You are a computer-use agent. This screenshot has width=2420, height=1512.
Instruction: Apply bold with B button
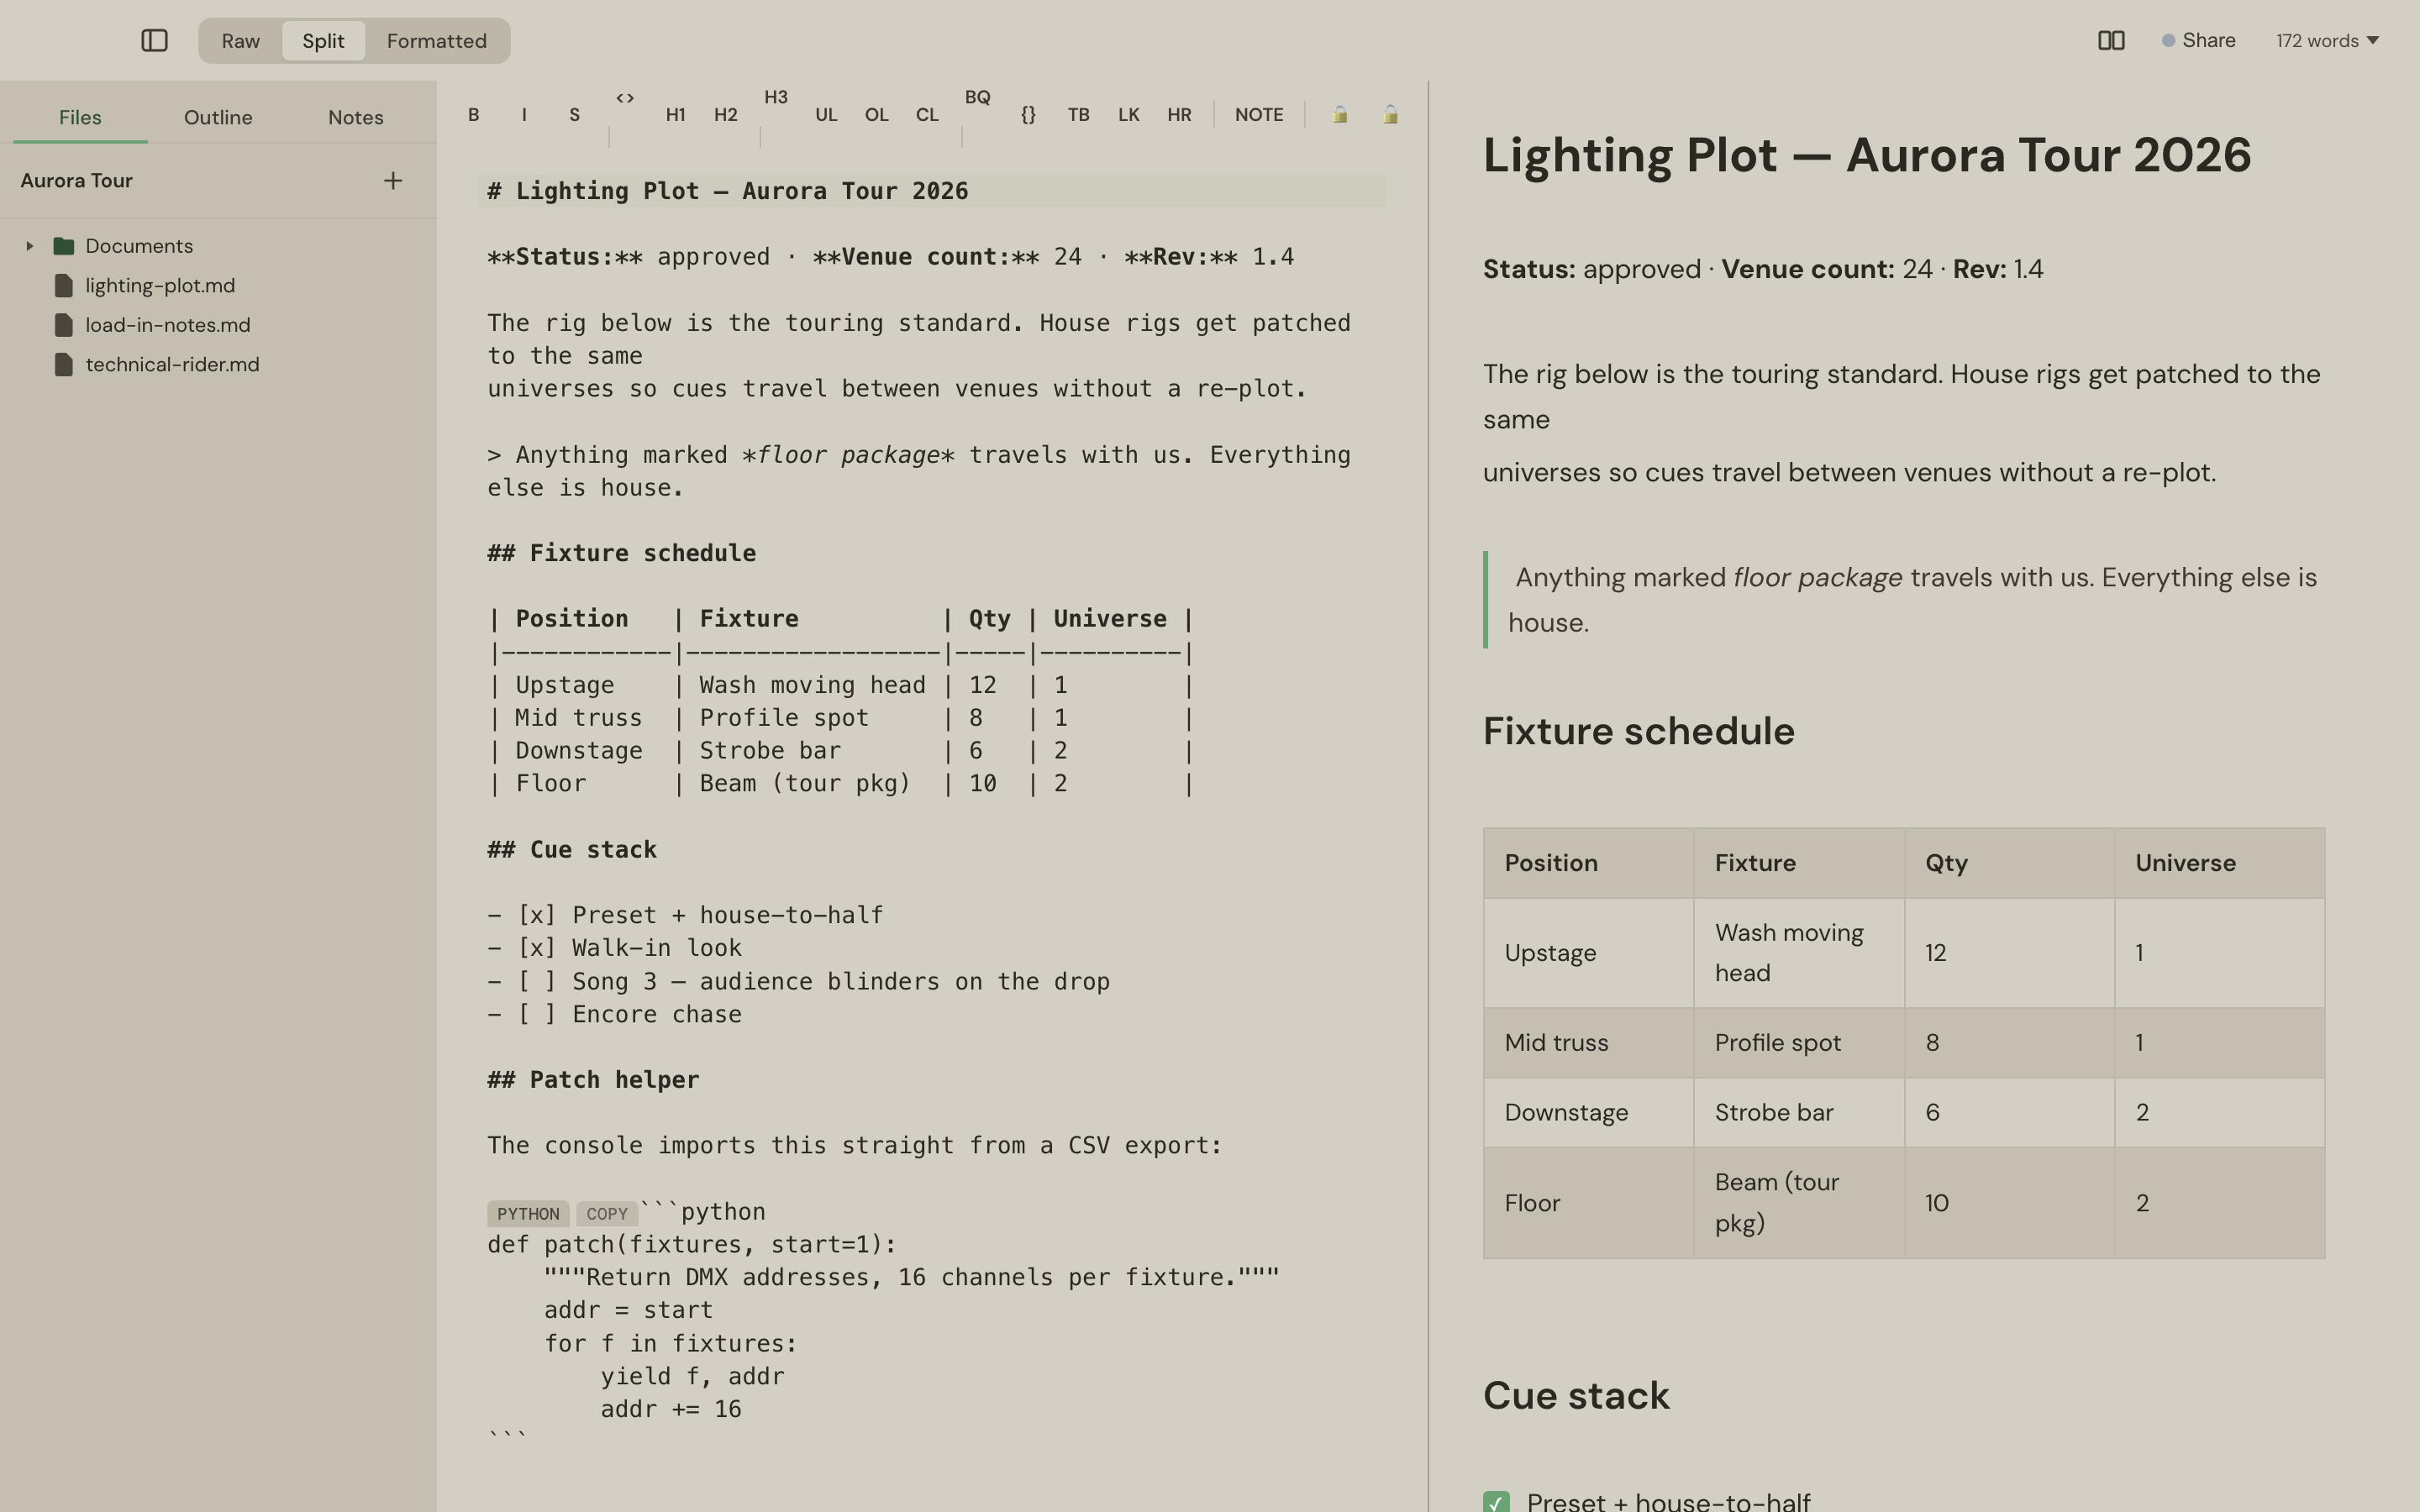474,115
